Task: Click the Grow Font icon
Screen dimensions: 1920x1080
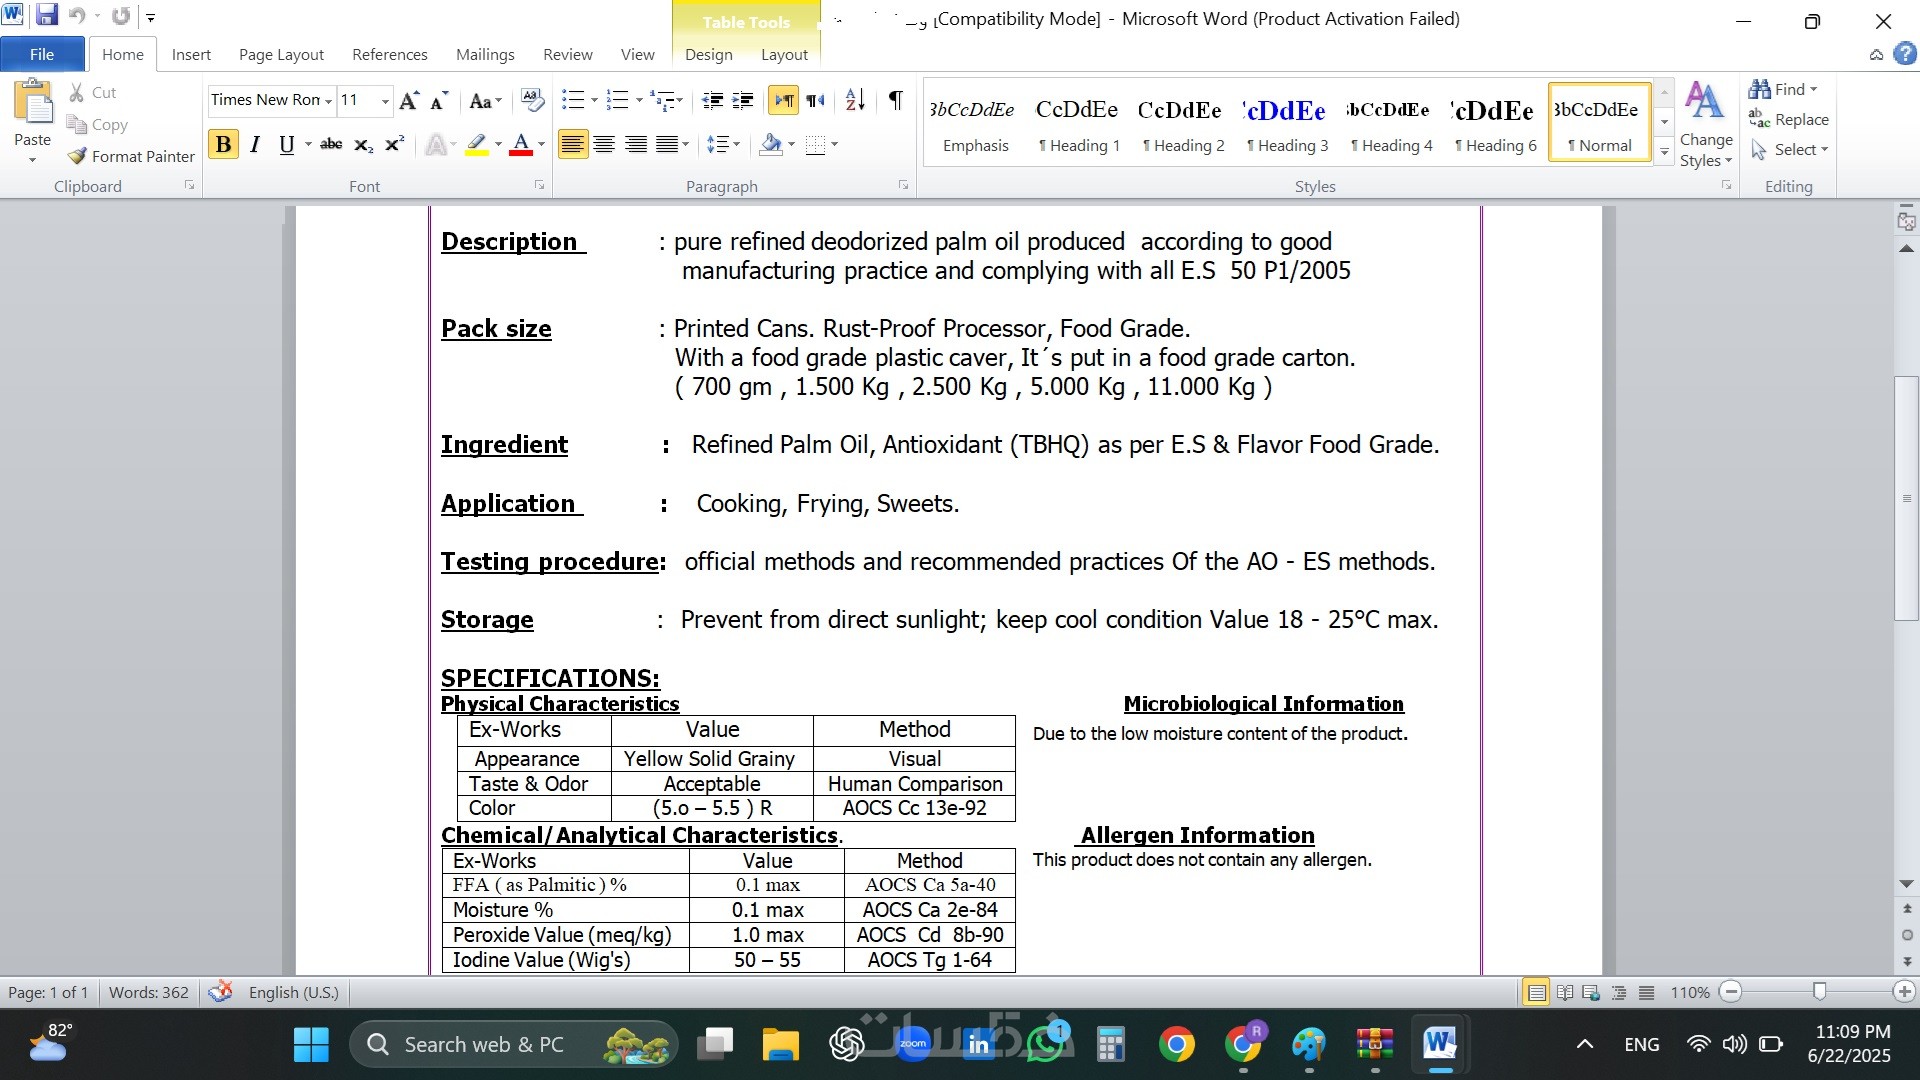Action: point(408,100)
